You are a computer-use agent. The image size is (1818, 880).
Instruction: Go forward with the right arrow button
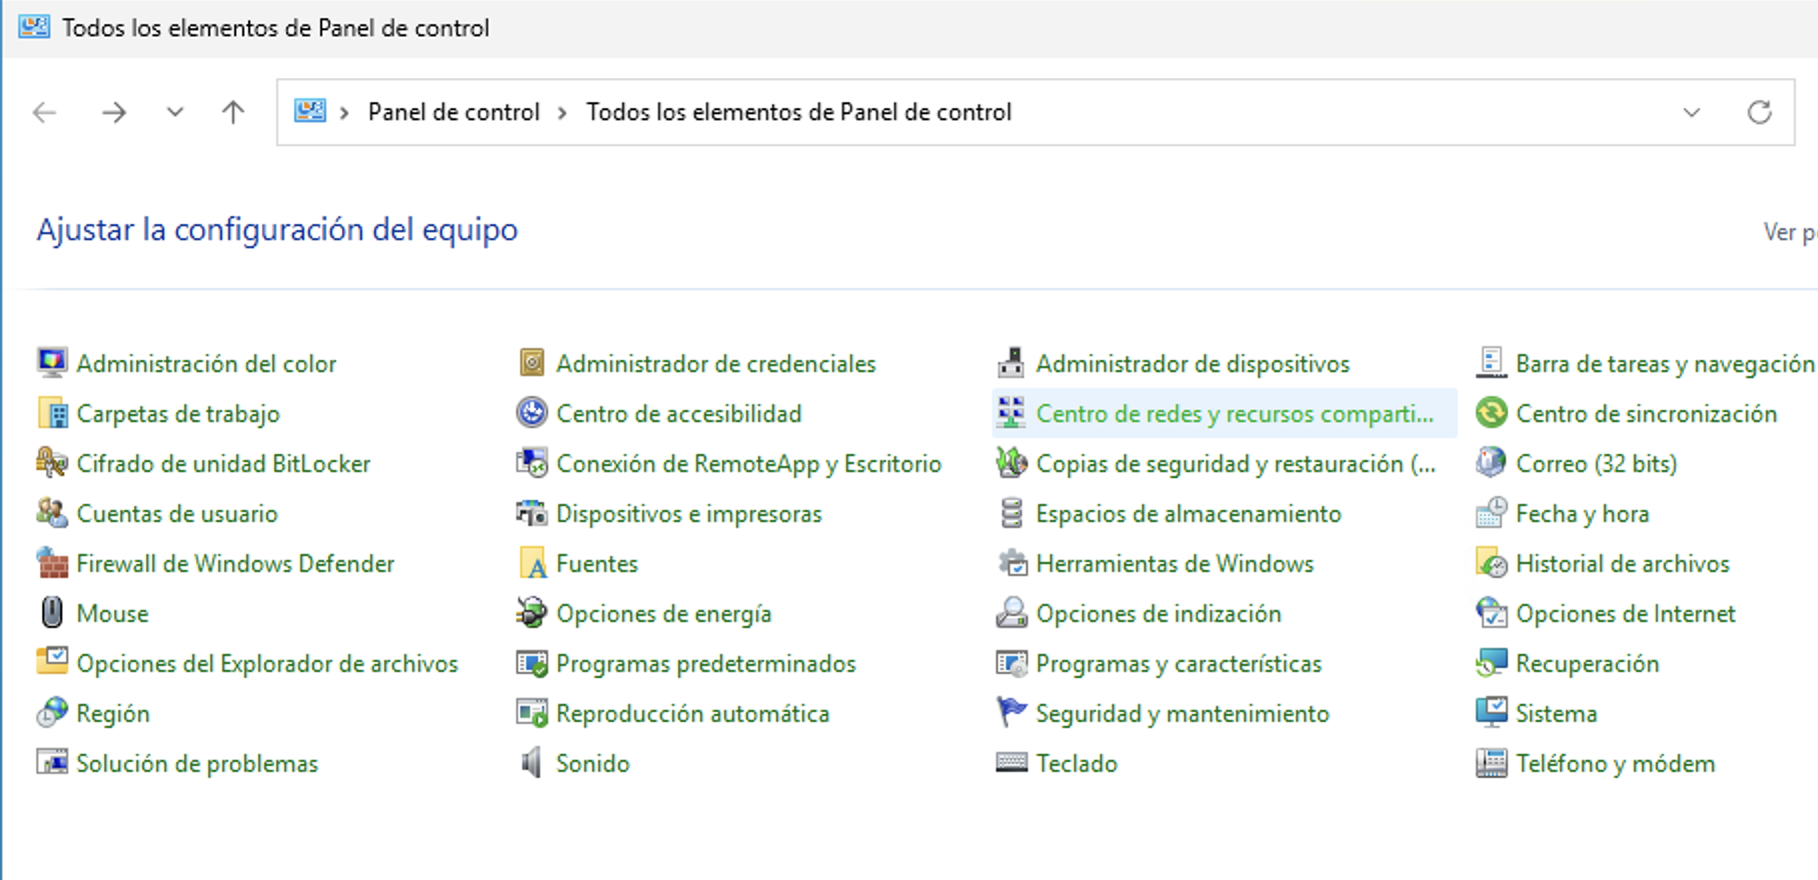(114, 112)
